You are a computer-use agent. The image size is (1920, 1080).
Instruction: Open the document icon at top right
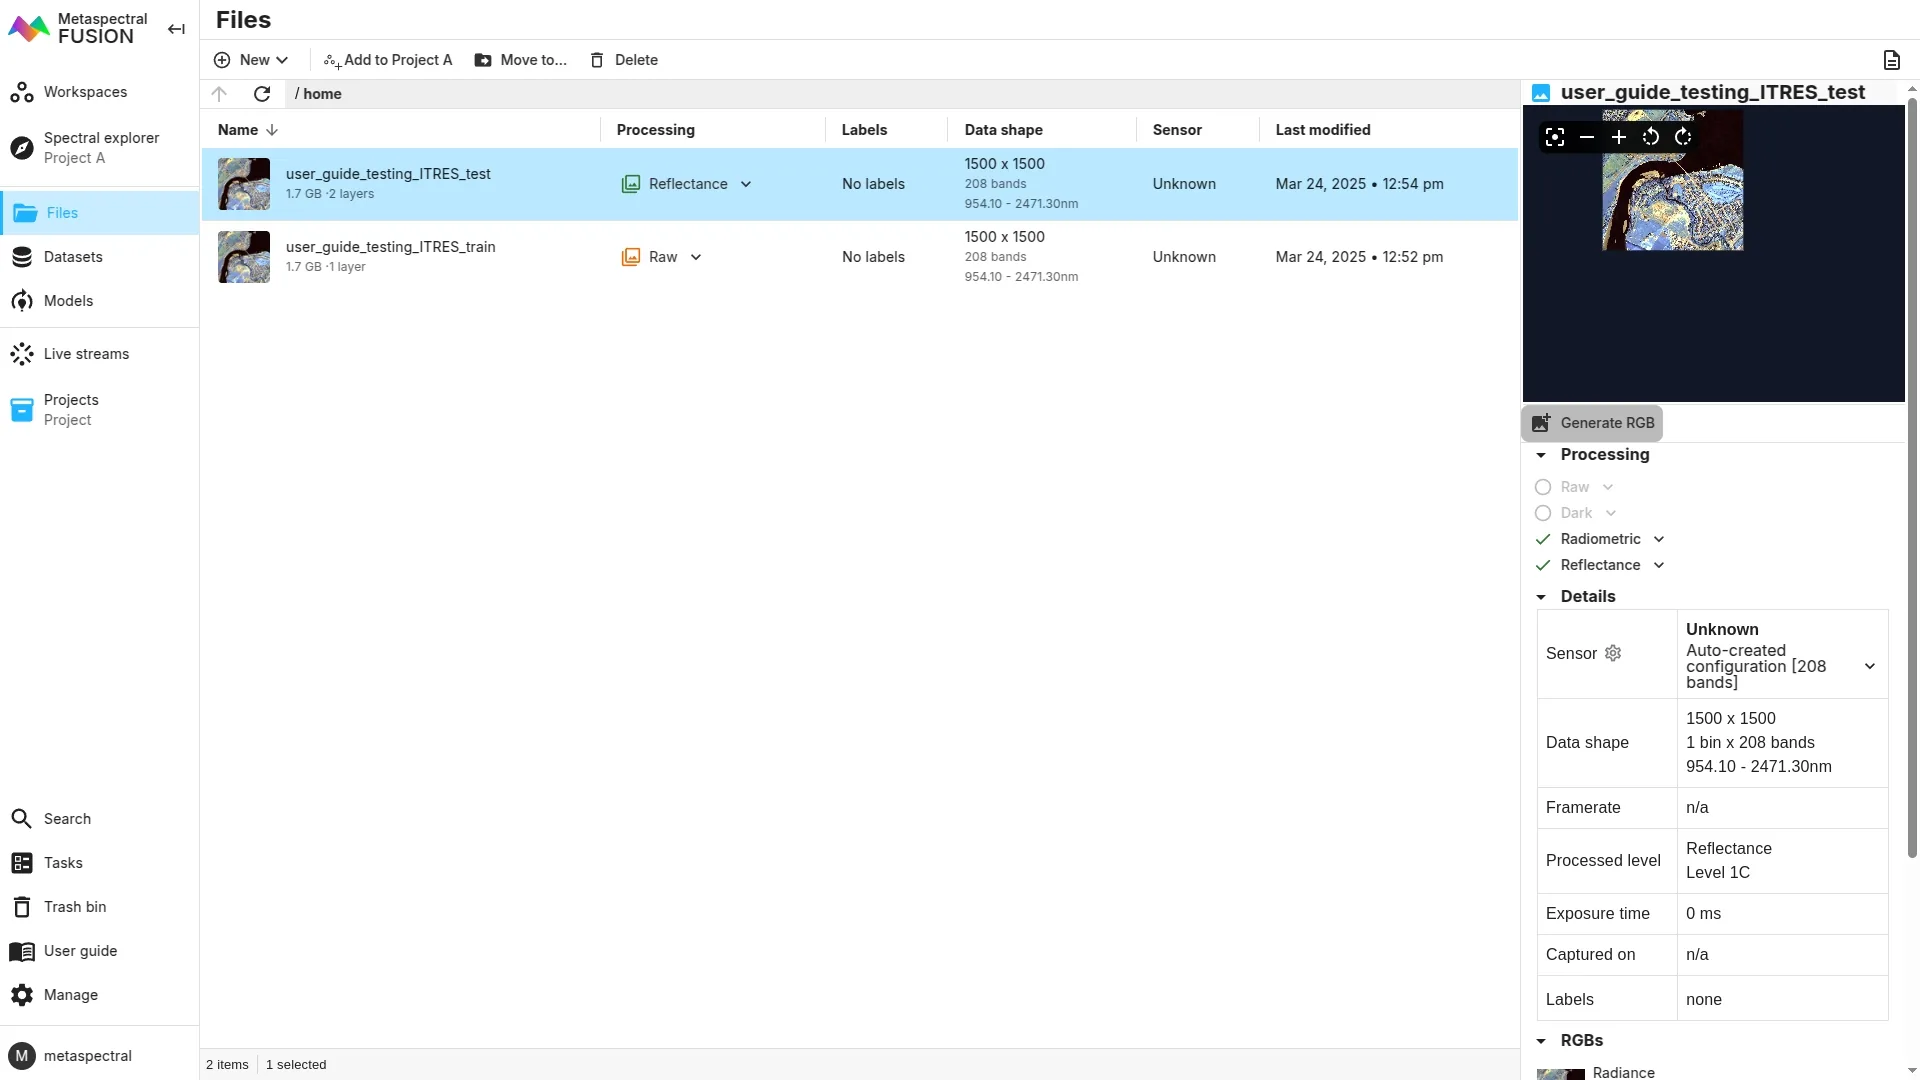pyautogui.click(x=1891, y=60)
